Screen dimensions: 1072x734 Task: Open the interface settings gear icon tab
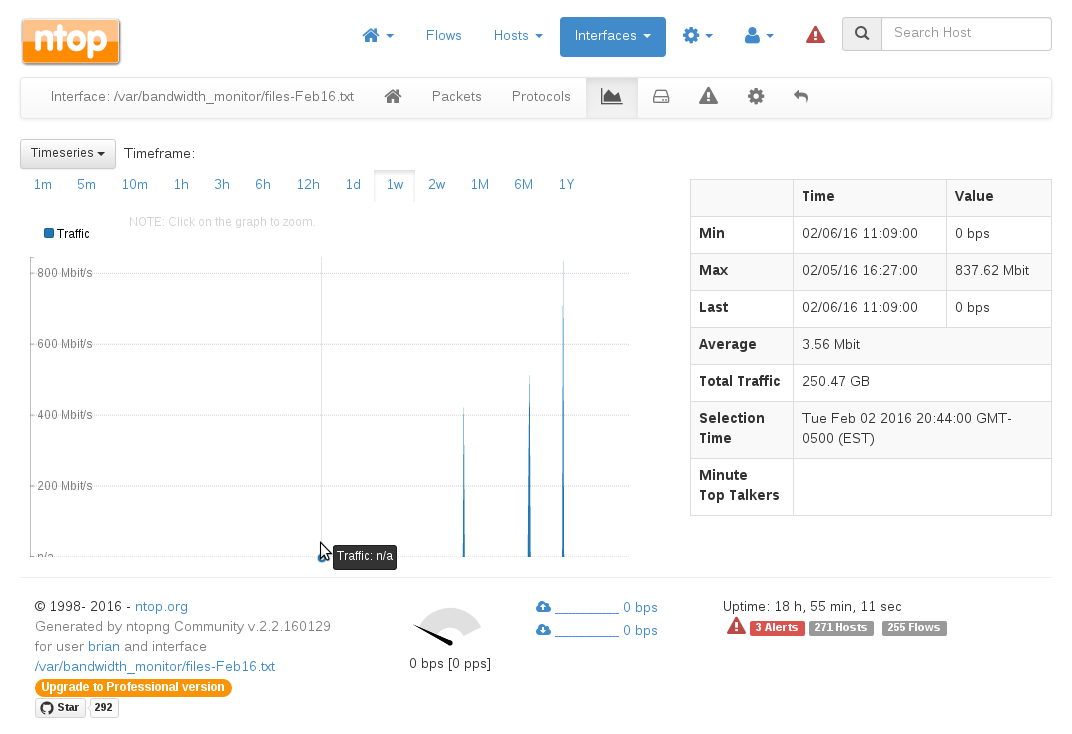click(756, 97)
